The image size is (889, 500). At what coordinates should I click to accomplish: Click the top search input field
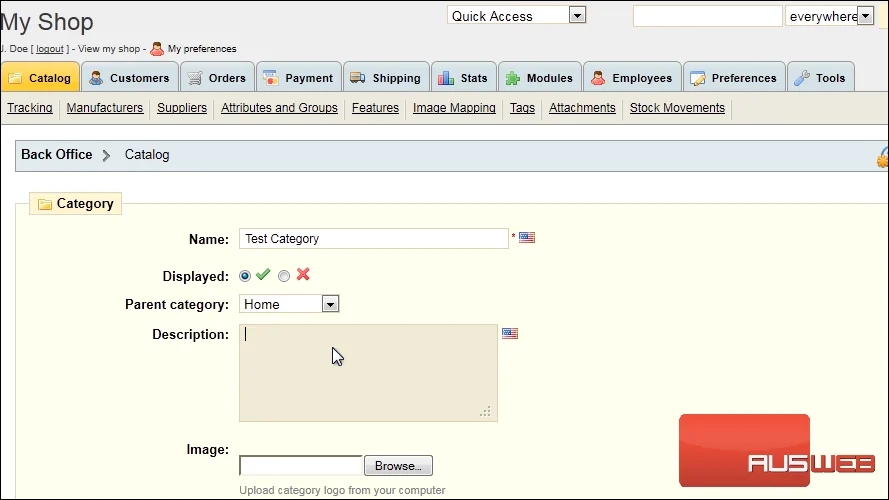click(x=708, y=16)
